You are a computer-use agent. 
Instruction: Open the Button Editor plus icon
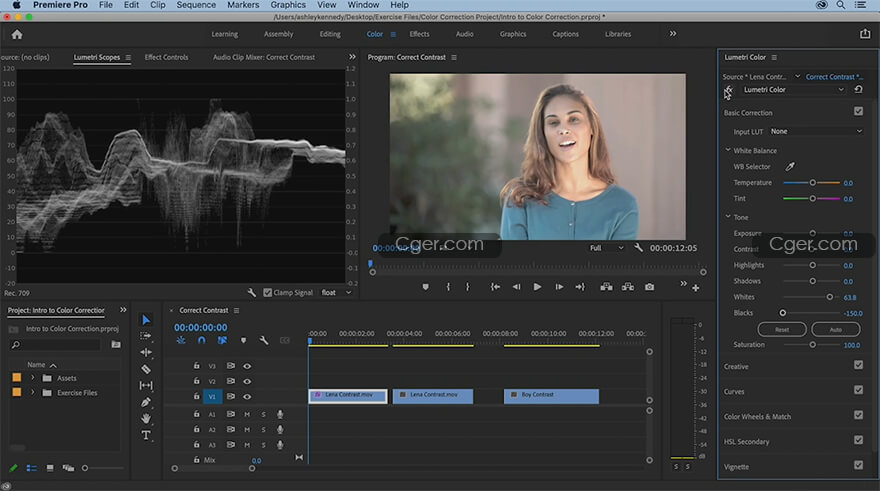click(x=695, y=288)
